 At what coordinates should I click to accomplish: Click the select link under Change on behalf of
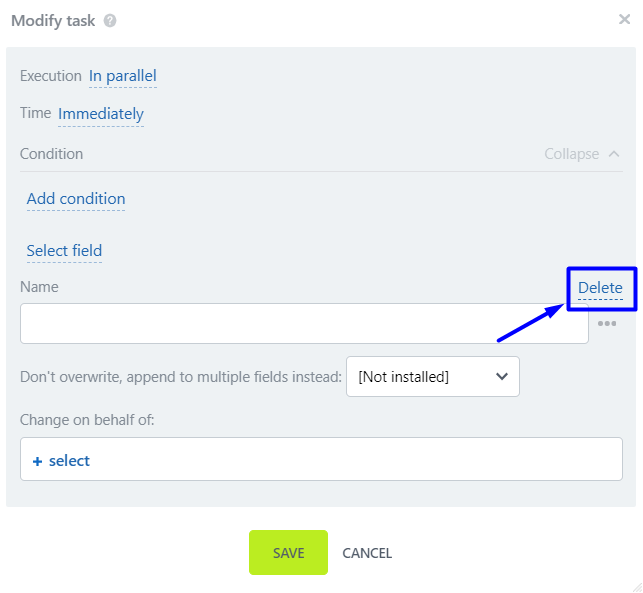click(x=69, y=461)
